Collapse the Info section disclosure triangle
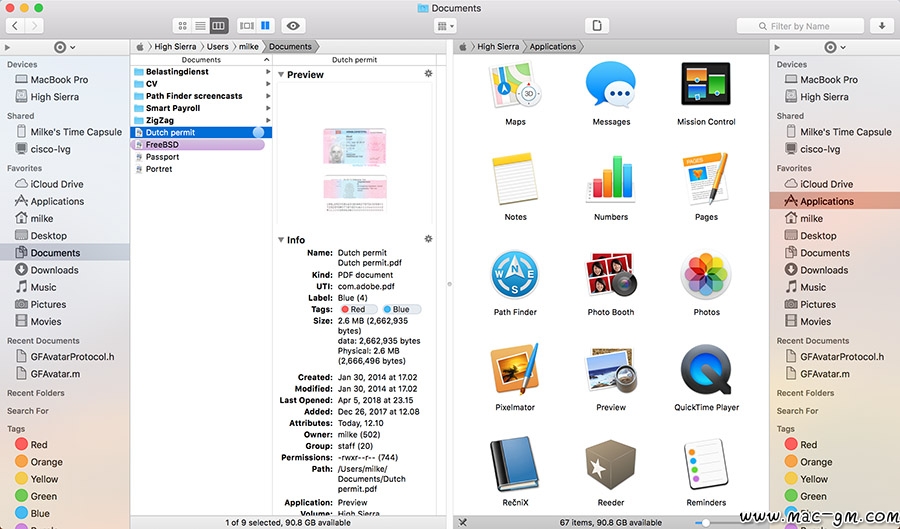900x529 pixels. coord(281,240)
